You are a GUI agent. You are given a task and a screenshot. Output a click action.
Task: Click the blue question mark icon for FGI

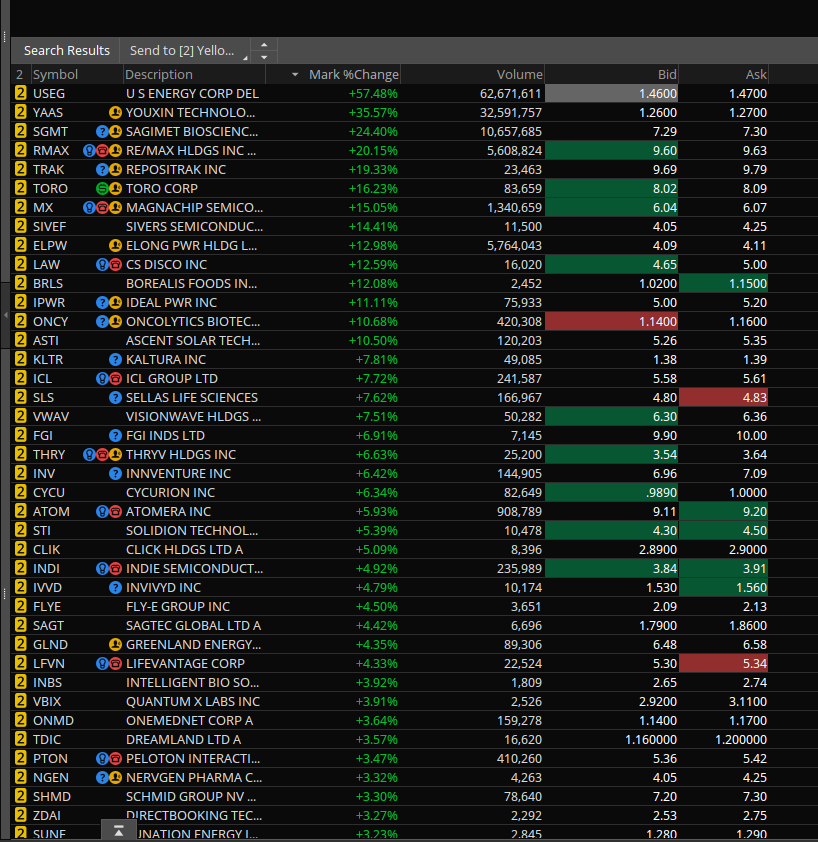pyautogui.click(x=115, y=435)
